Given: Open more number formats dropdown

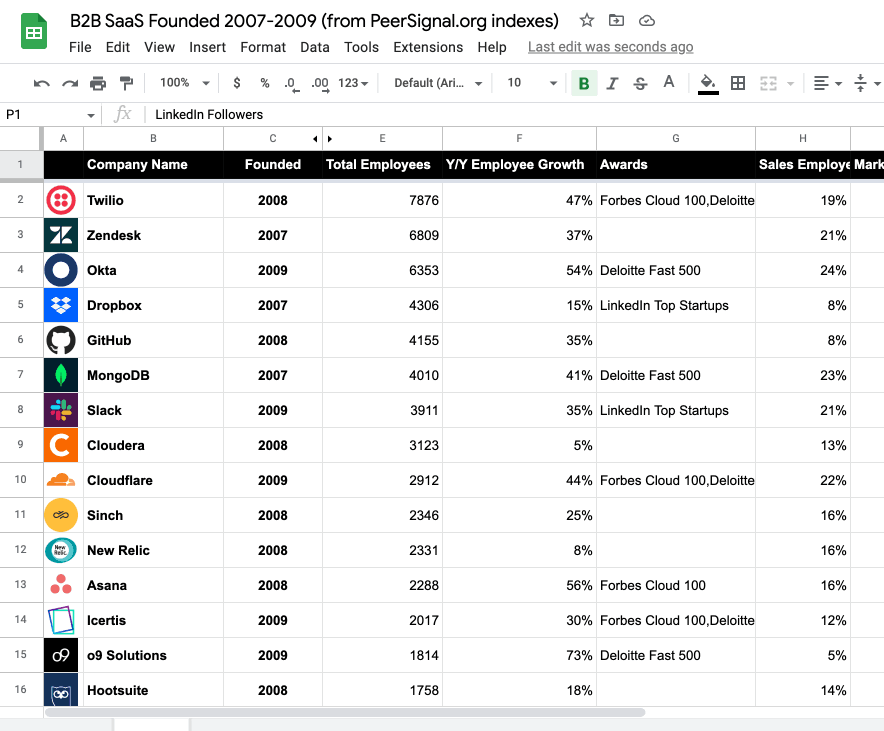Looking at the screenshot, I should [353, 83].
